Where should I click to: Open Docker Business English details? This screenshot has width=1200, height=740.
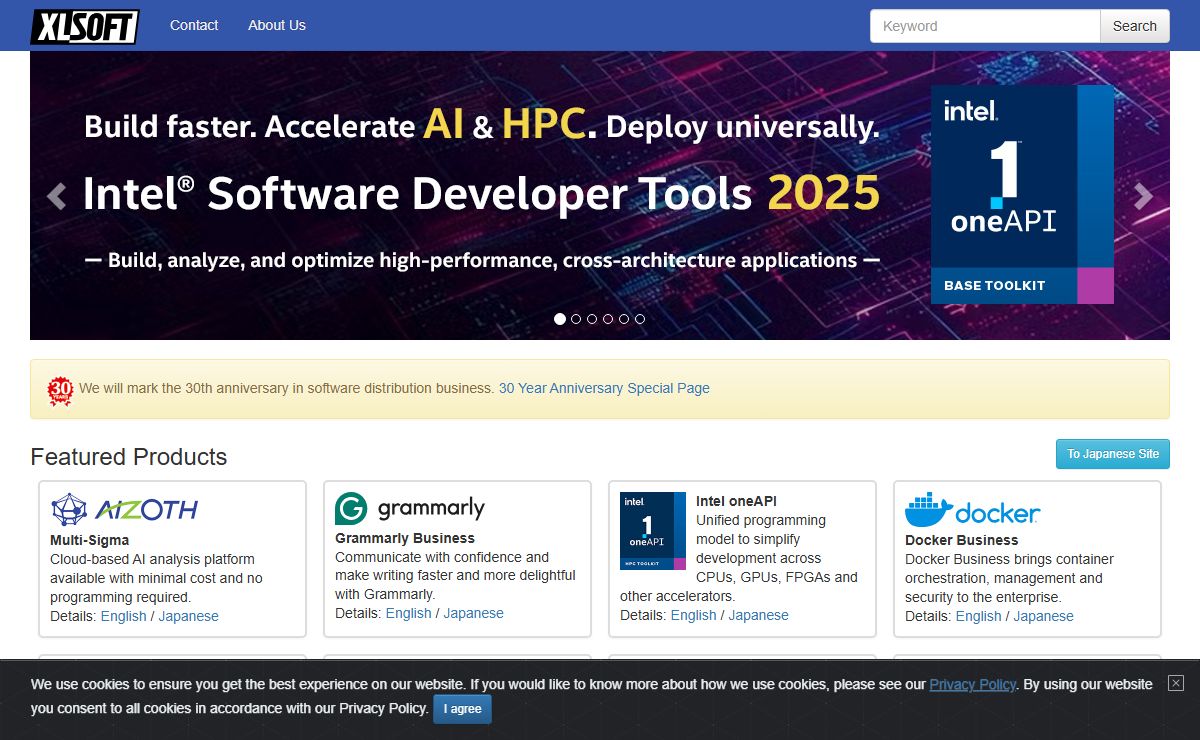click(979, 616)
